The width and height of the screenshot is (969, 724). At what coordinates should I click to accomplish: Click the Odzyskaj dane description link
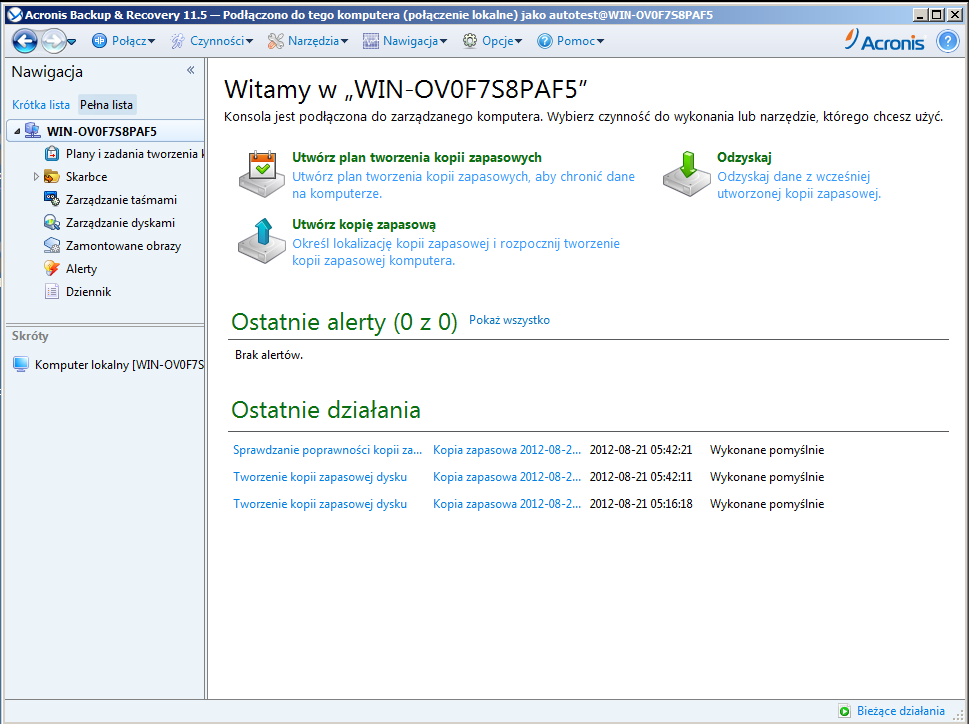(x=799, y=185)
